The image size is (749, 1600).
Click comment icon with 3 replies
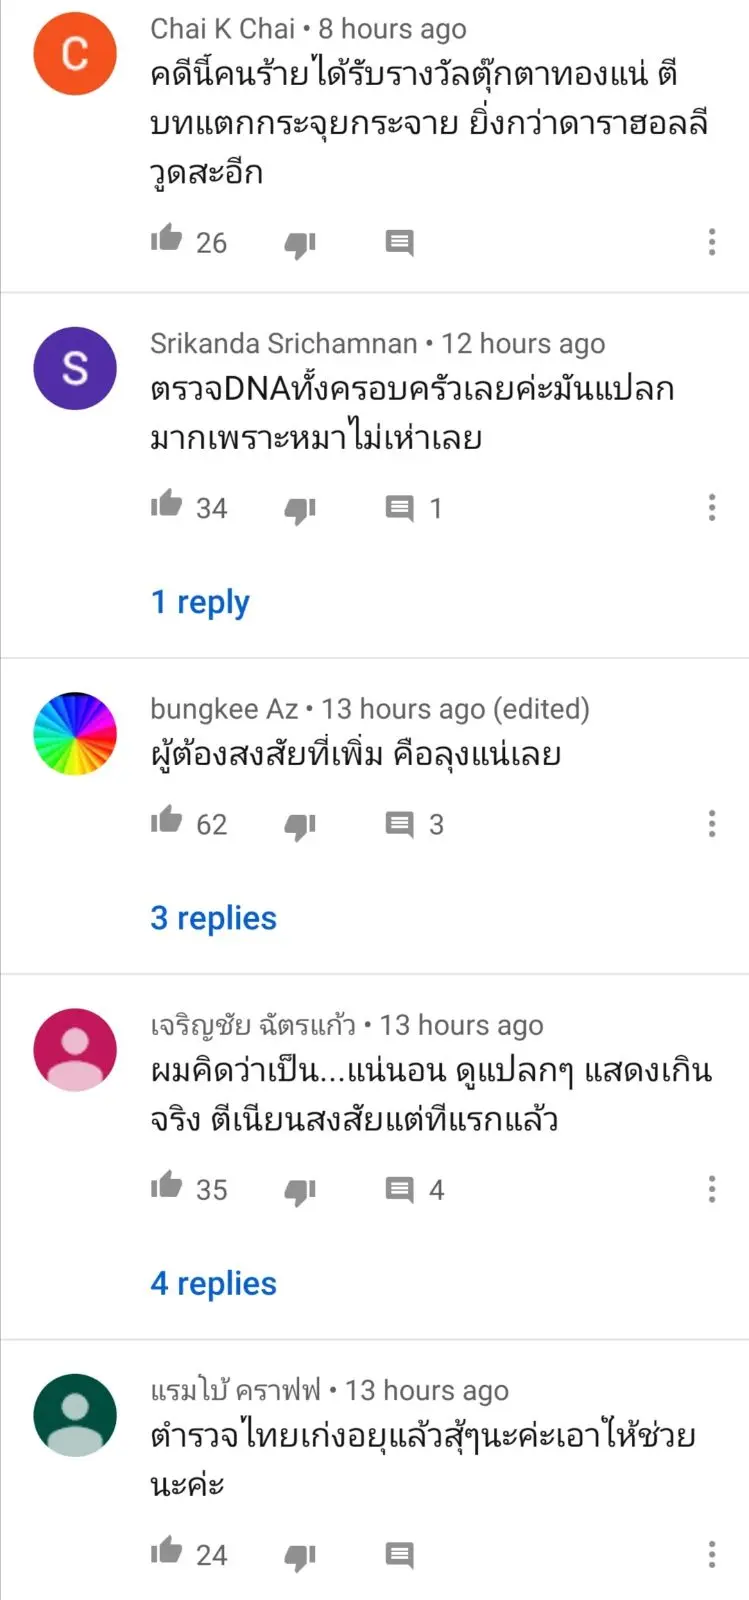[x=399, y=825]
